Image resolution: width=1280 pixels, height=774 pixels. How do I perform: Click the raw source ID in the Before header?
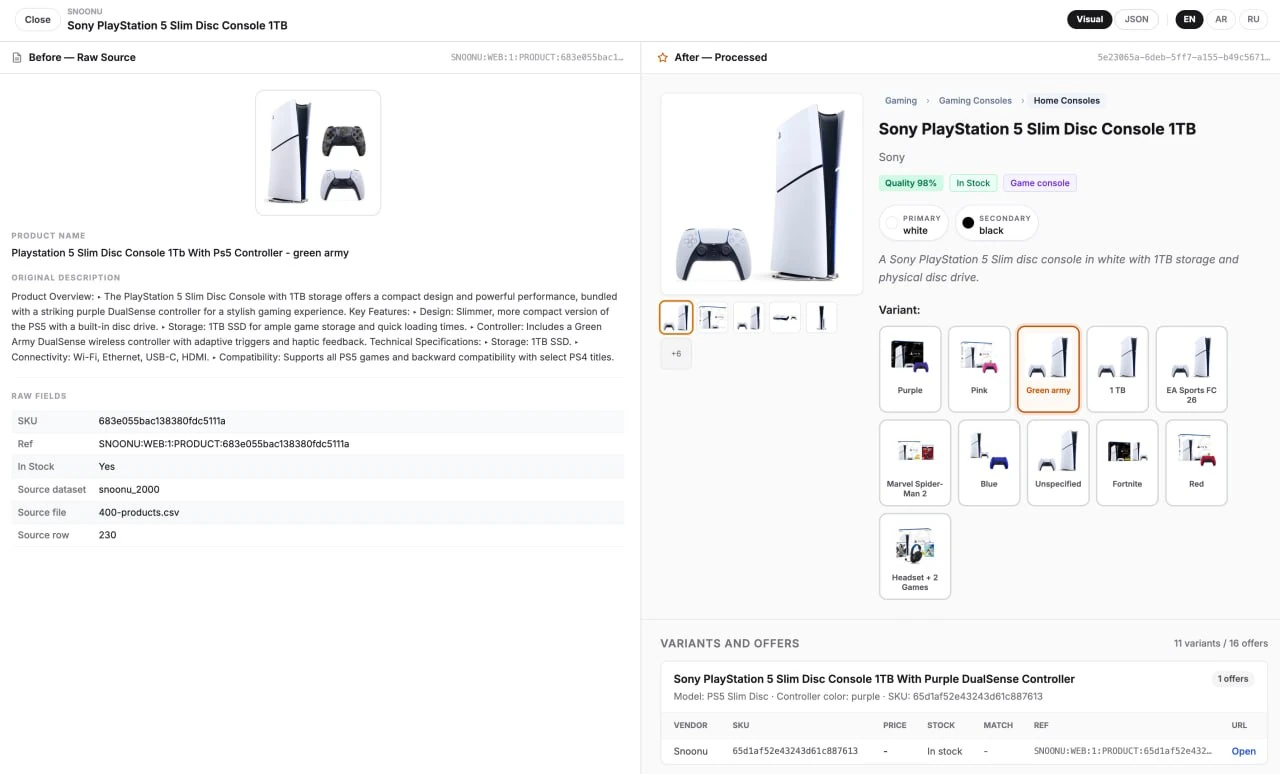[538, 58]
